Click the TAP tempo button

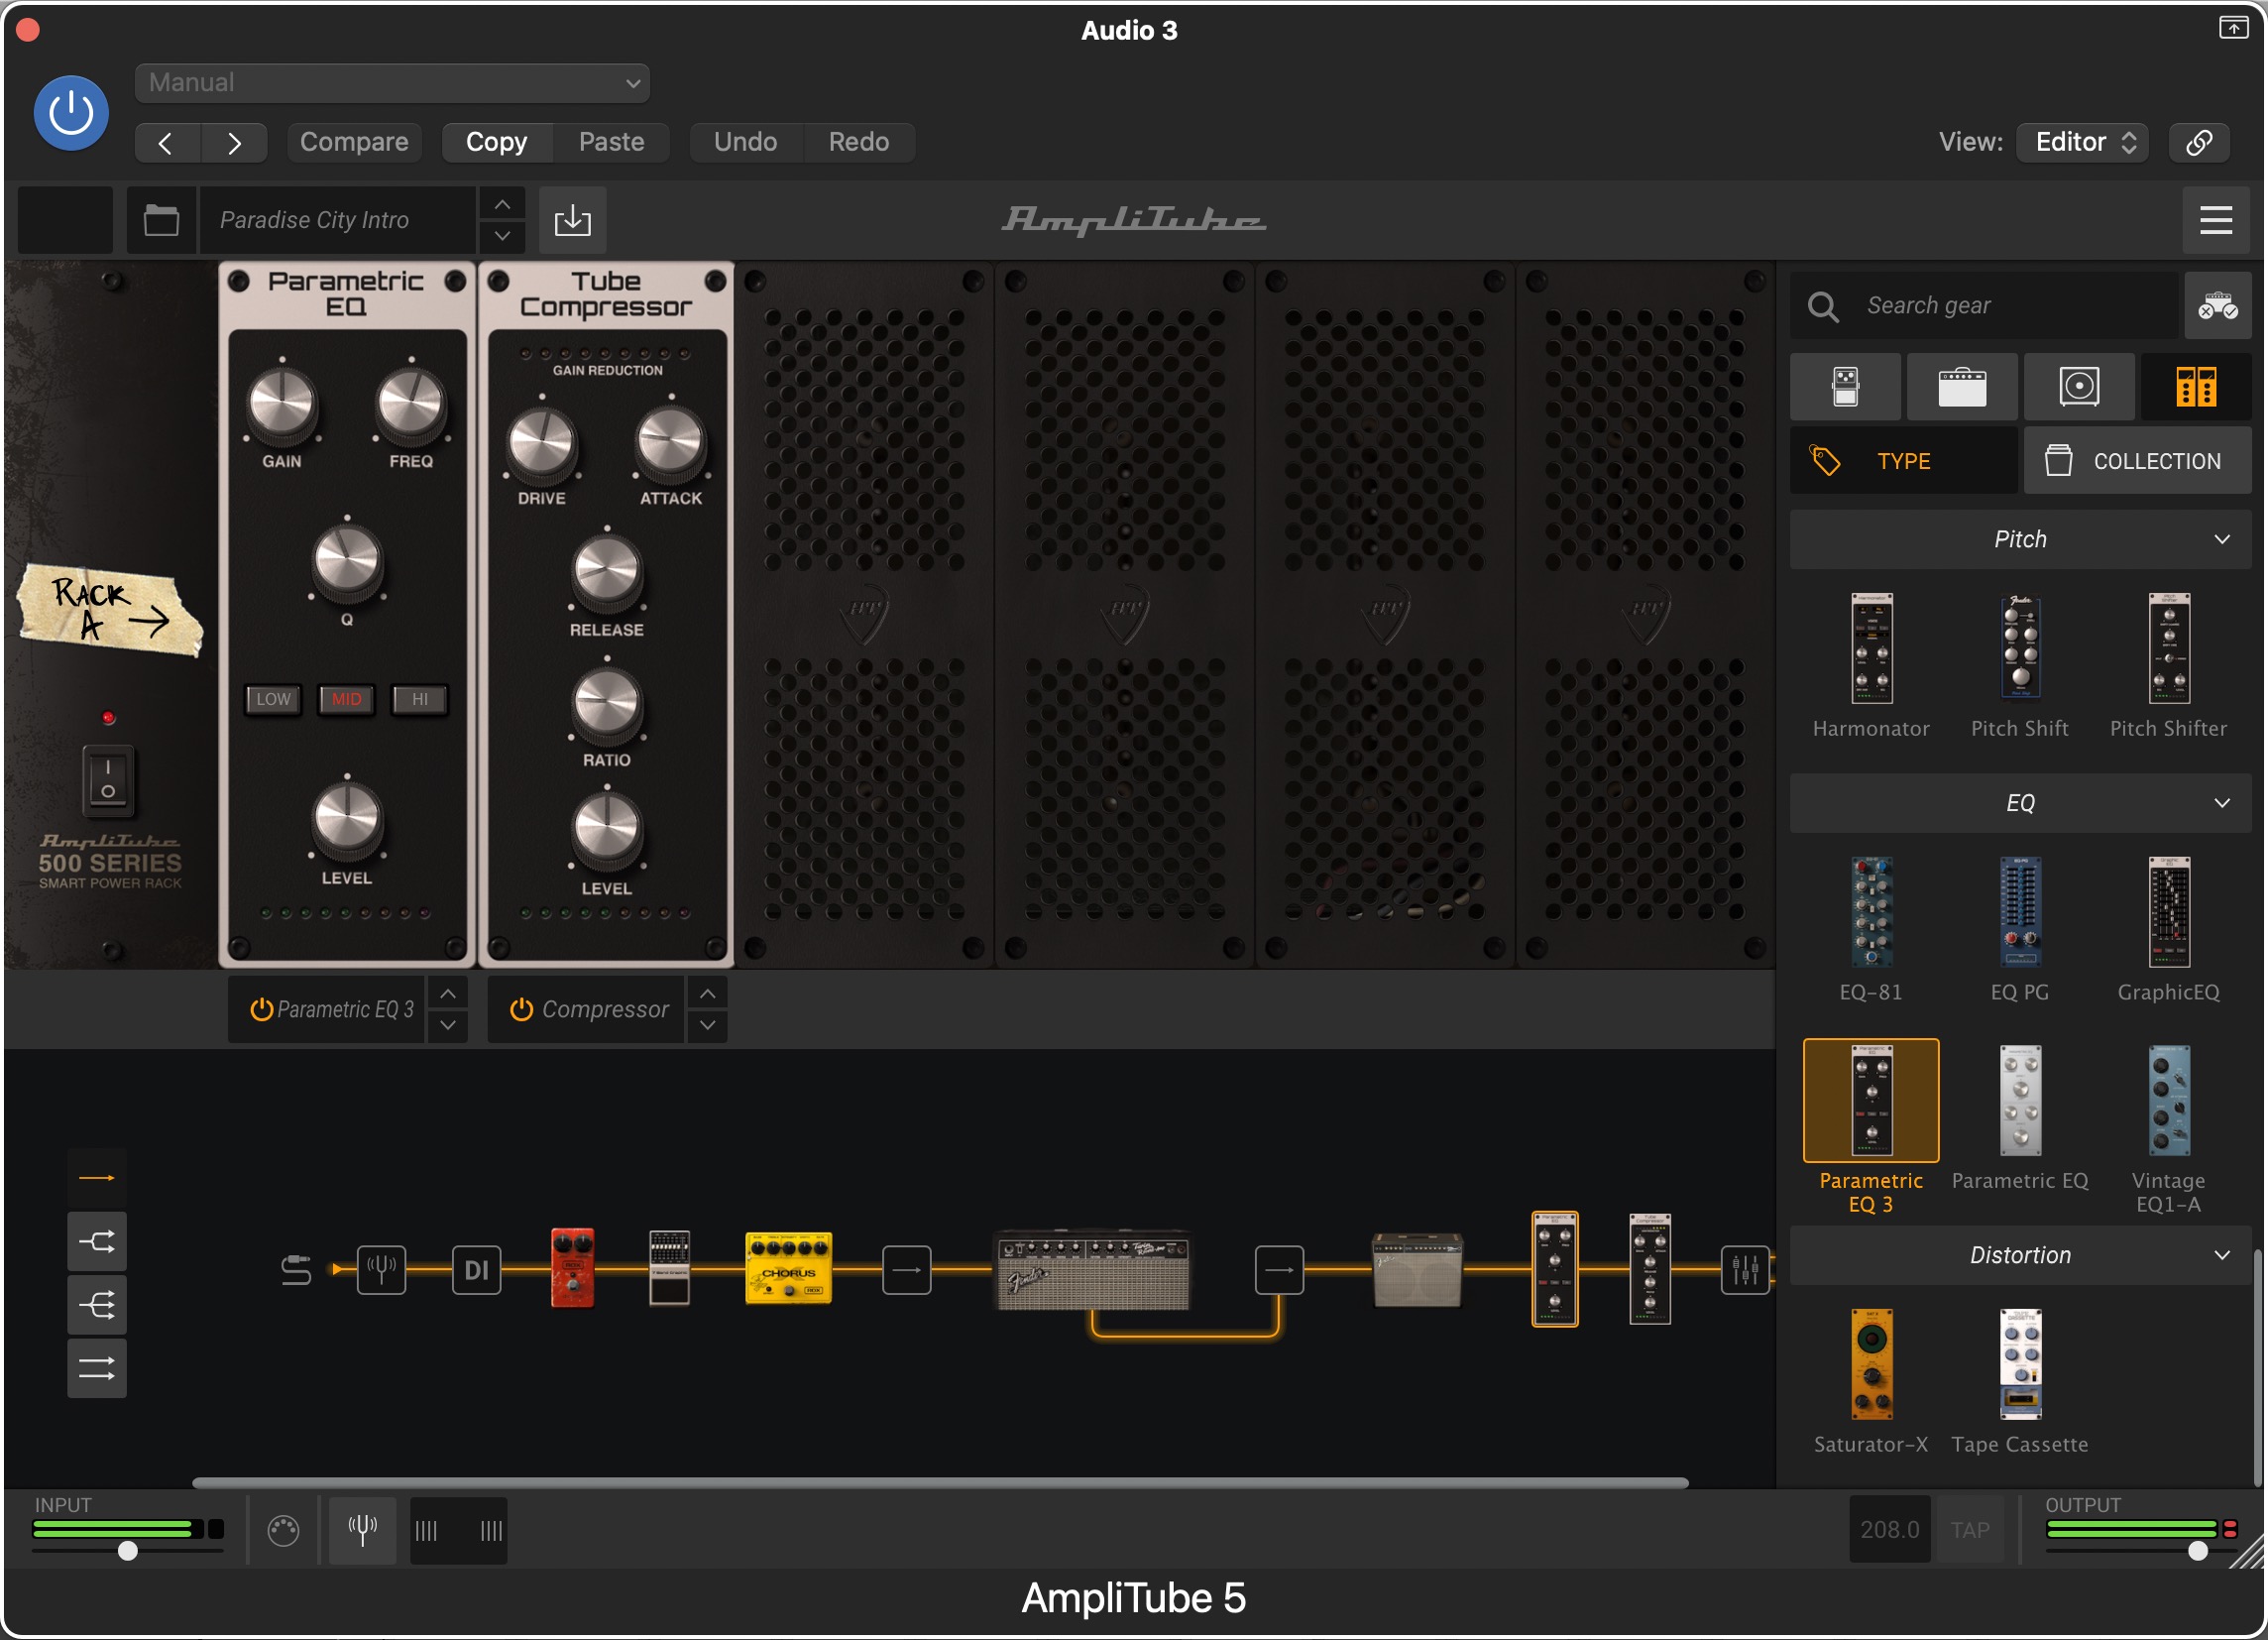tap(1970, 1531)
